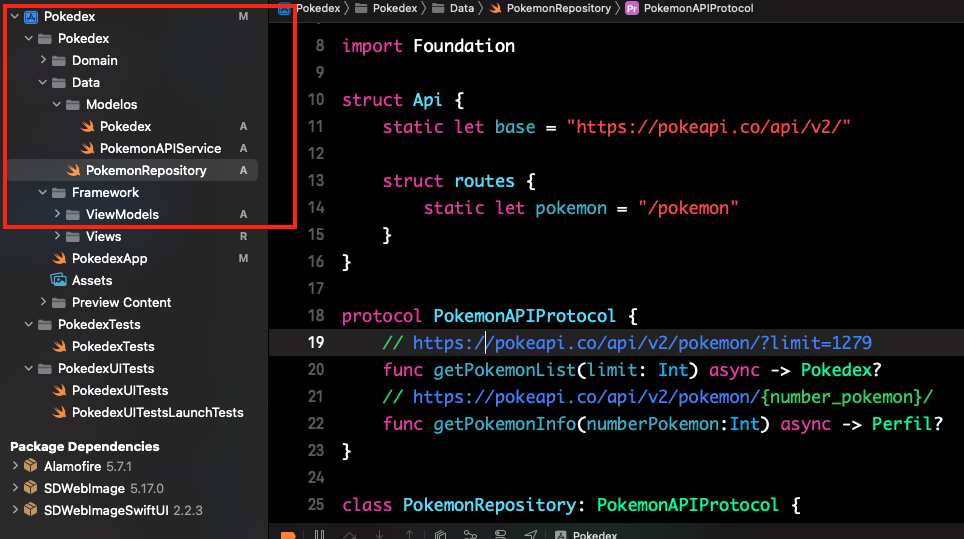Click the Debug View Hierarchy icon

tap(439, 535)
